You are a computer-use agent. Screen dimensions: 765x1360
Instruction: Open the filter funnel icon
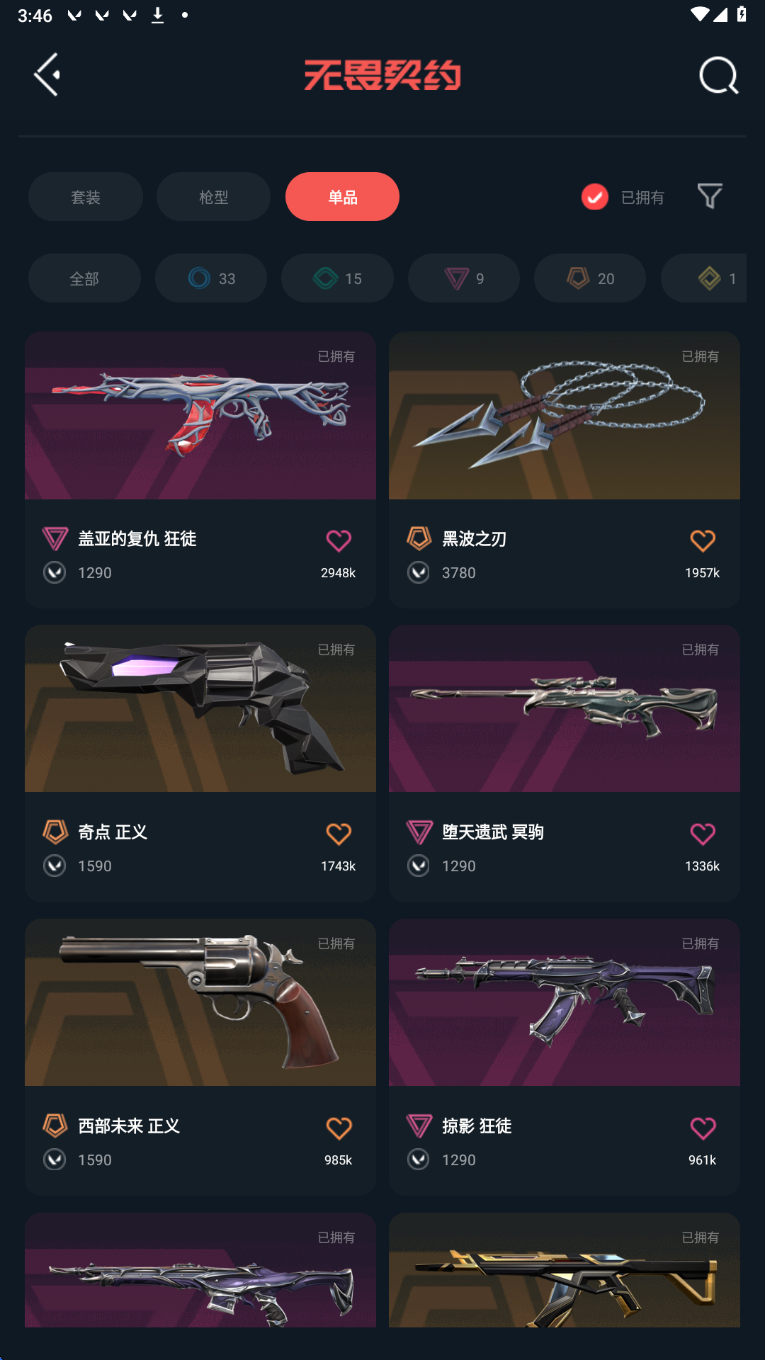[710, 196]
